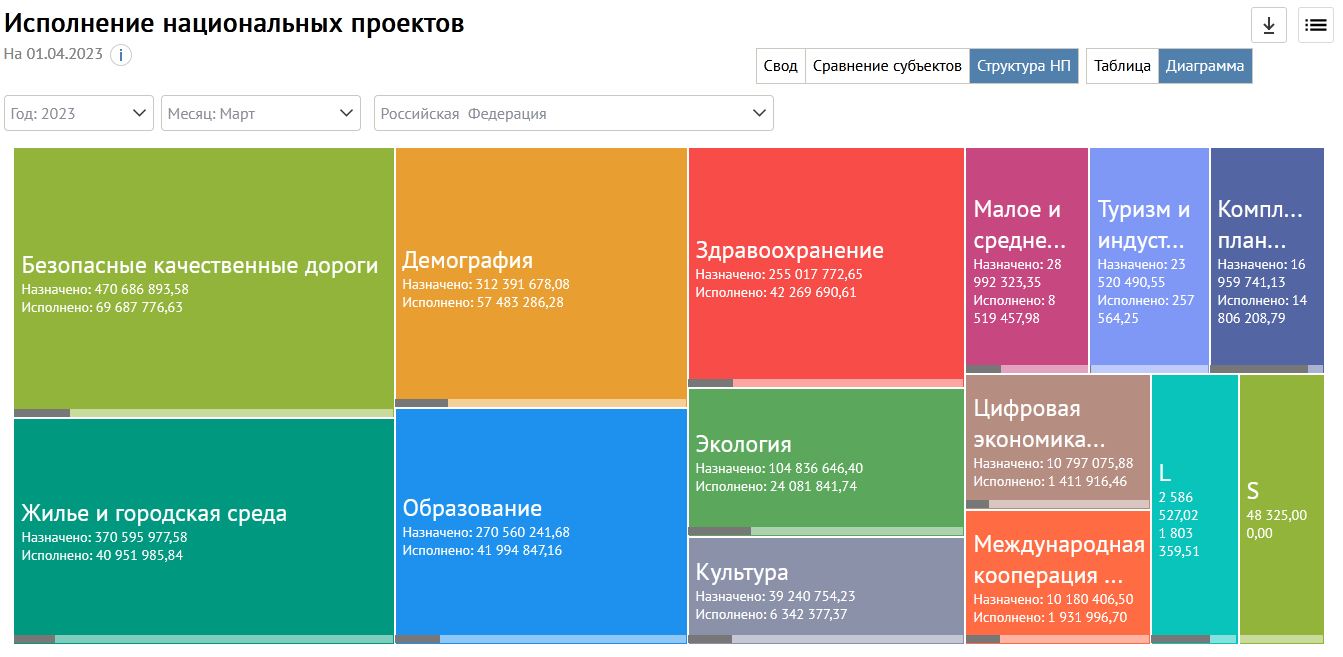This screenshot has height=657, width=1343.
Task: Open the blue Образование block
Action: pyautogui.click(x=541, y=523)
